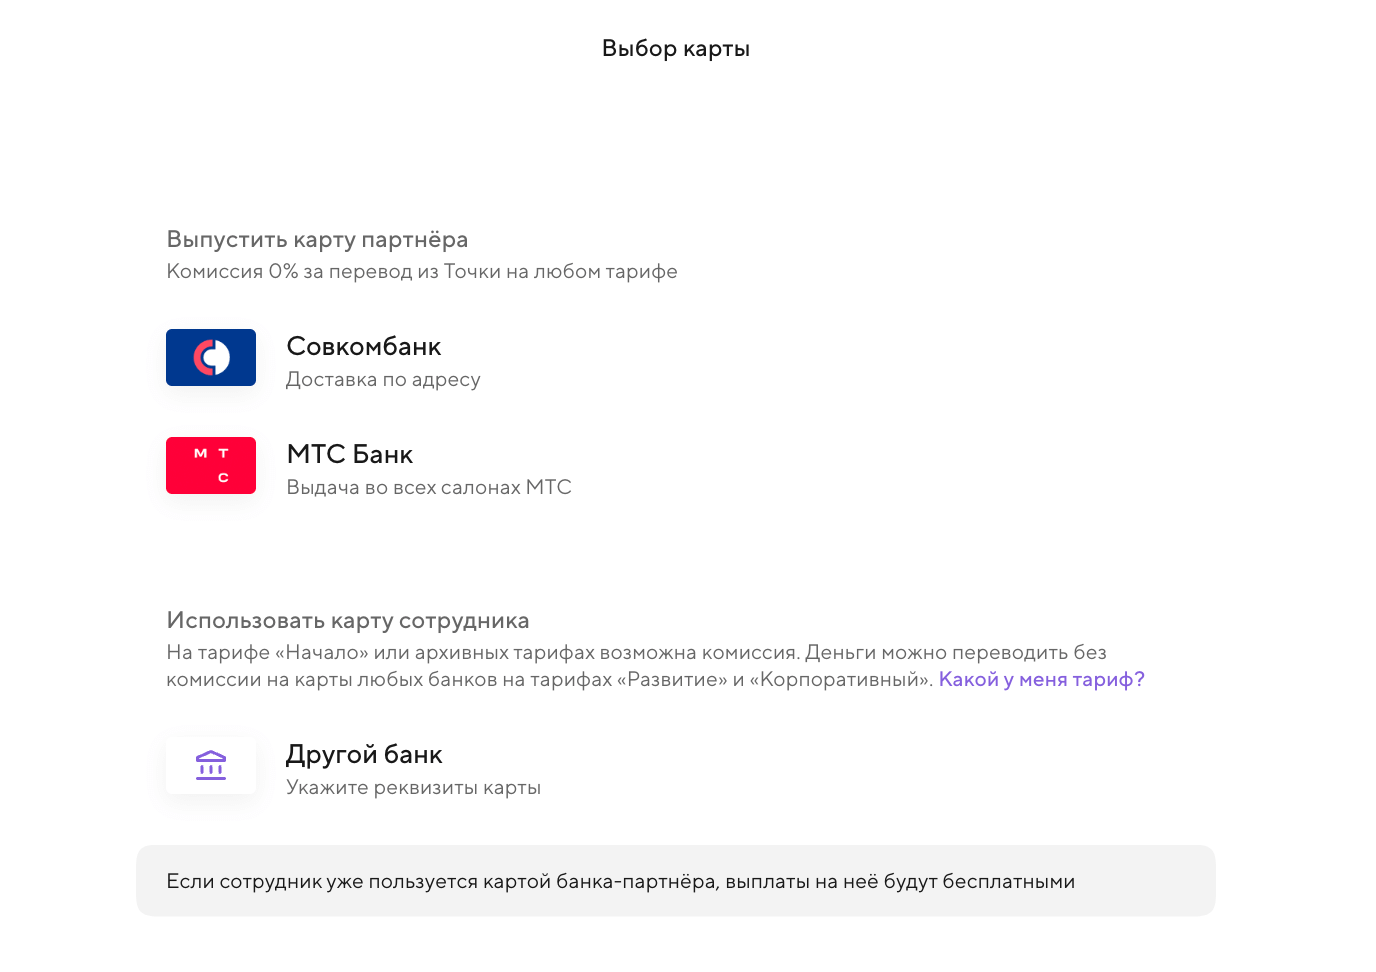Click the "Выбор карты" page title
This screenshot has width=1376, height=972.
click(676, 49)
